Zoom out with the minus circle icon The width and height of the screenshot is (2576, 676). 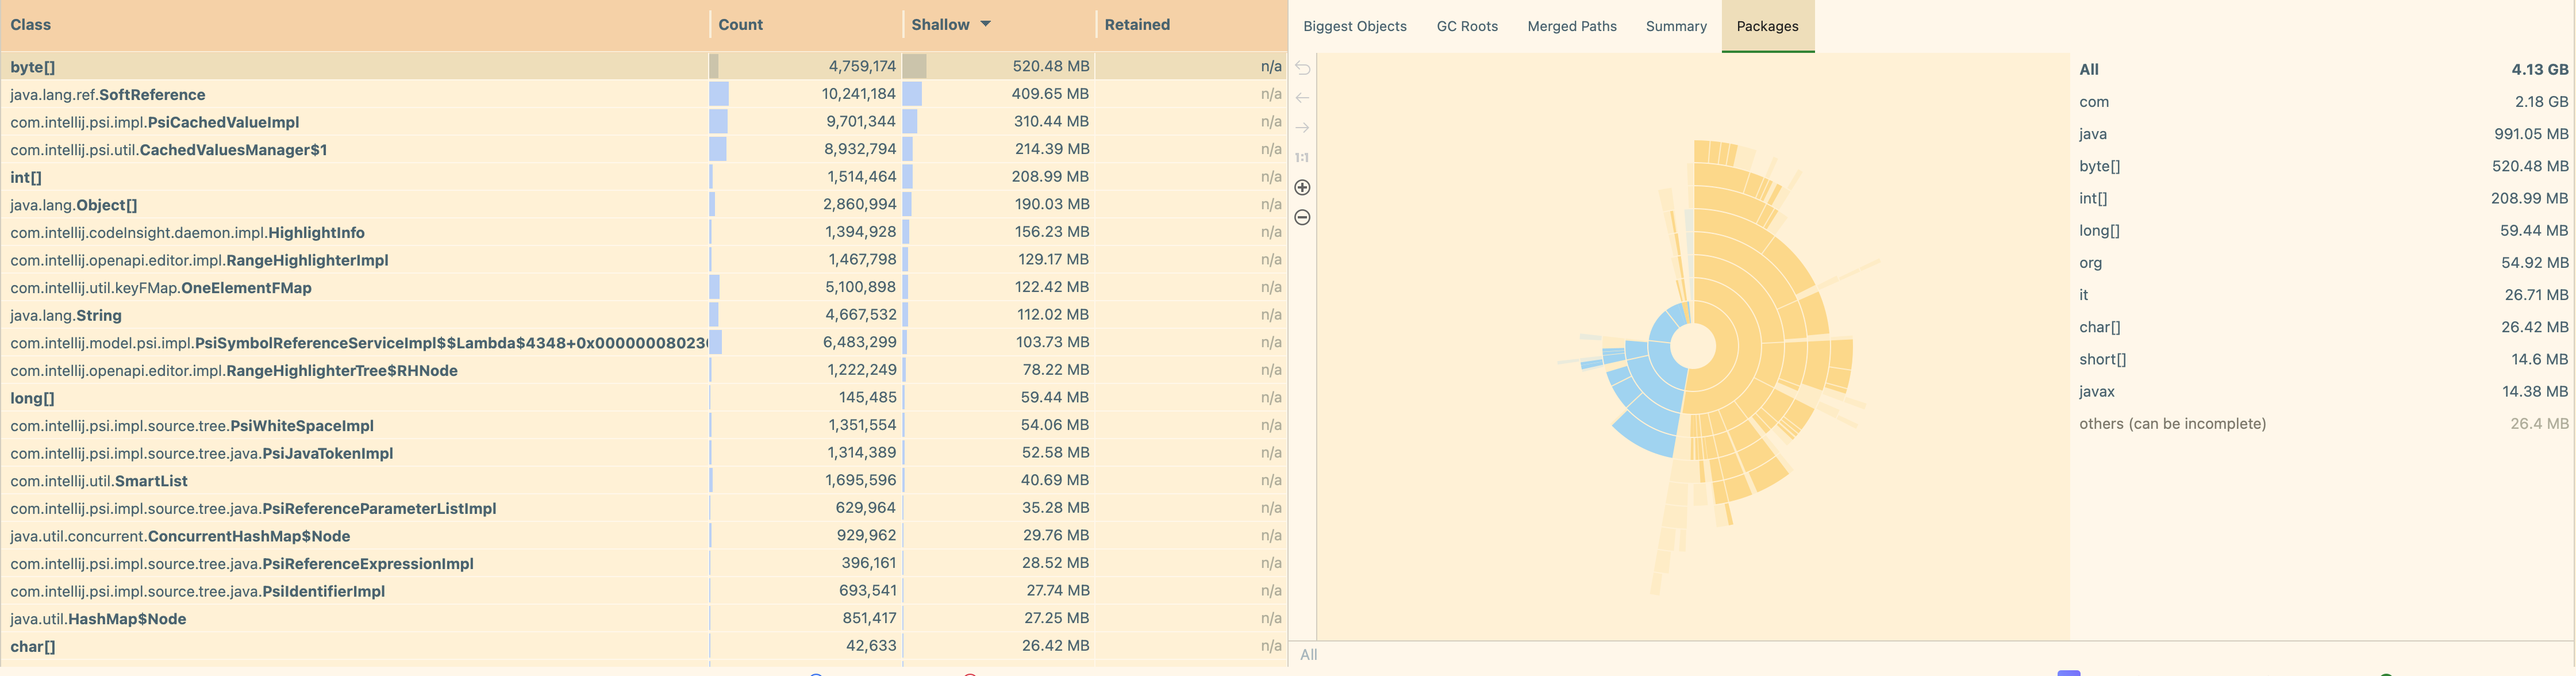point(1302,217)
